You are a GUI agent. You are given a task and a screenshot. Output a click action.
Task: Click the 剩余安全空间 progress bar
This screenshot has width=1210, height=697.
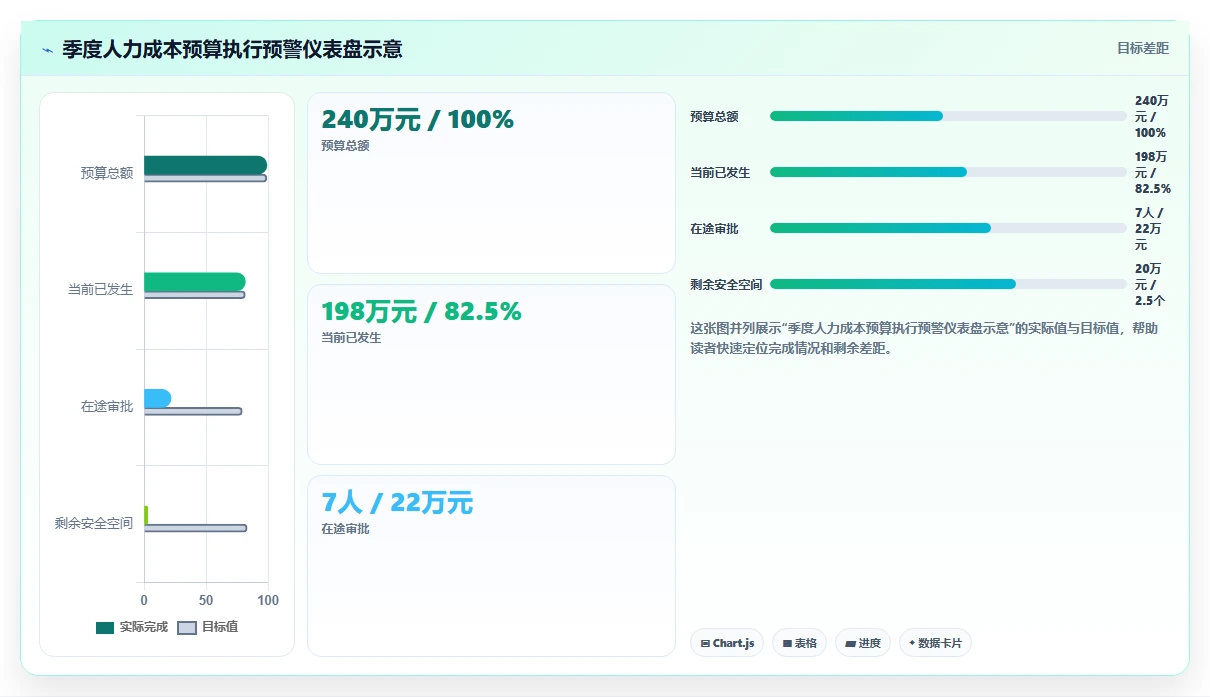[x=948, y=284]
